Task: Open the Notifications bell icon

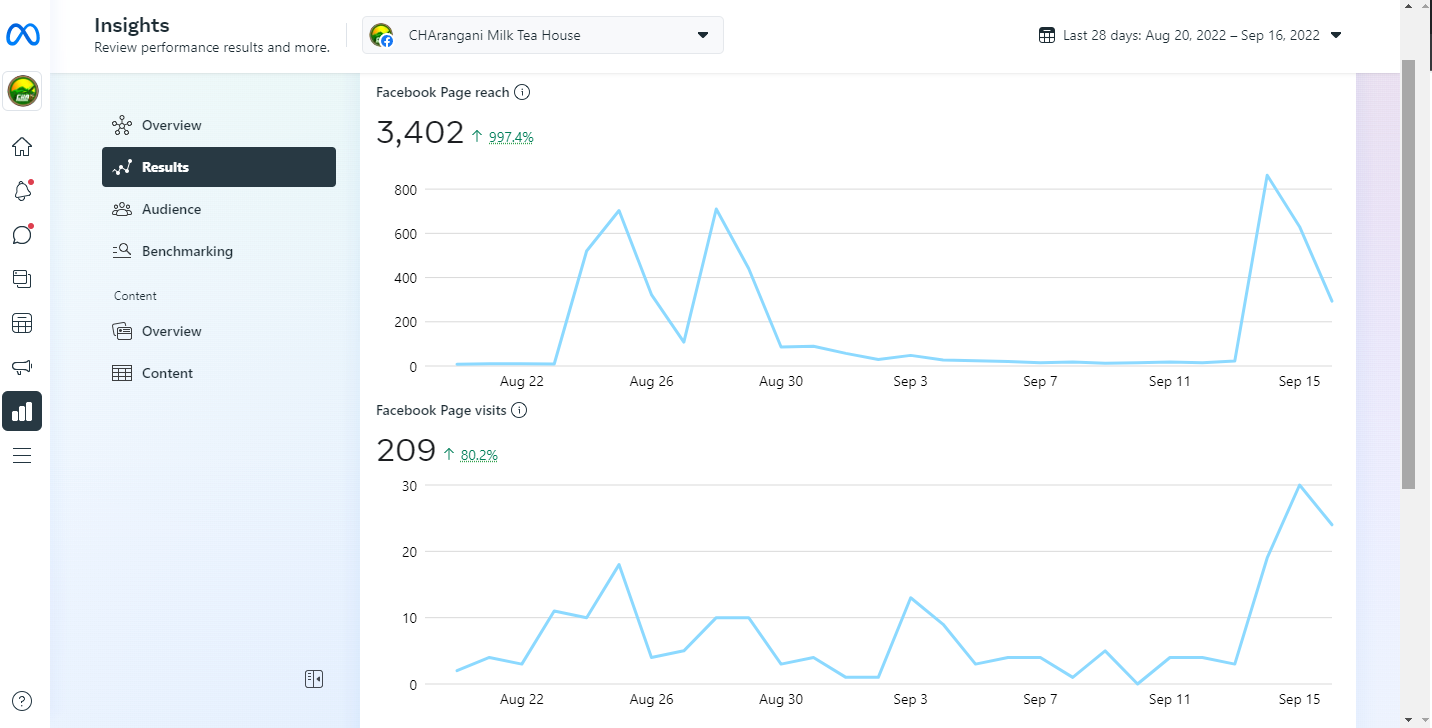Action: [22, 191]
